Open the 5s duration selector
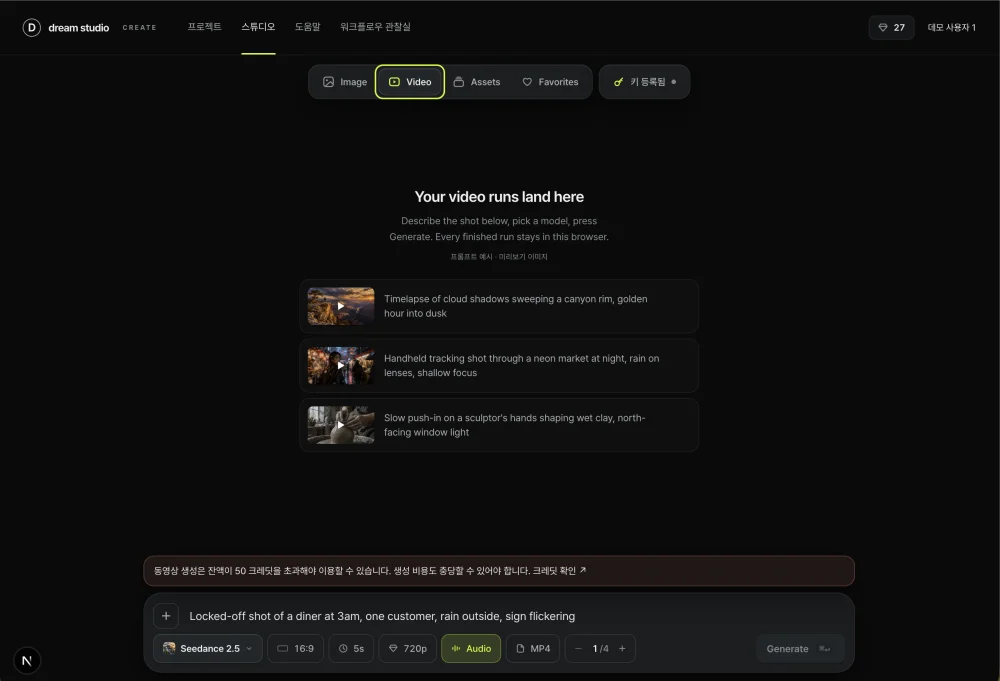This screenshot has height=681, width=1000. click(351, 648)
